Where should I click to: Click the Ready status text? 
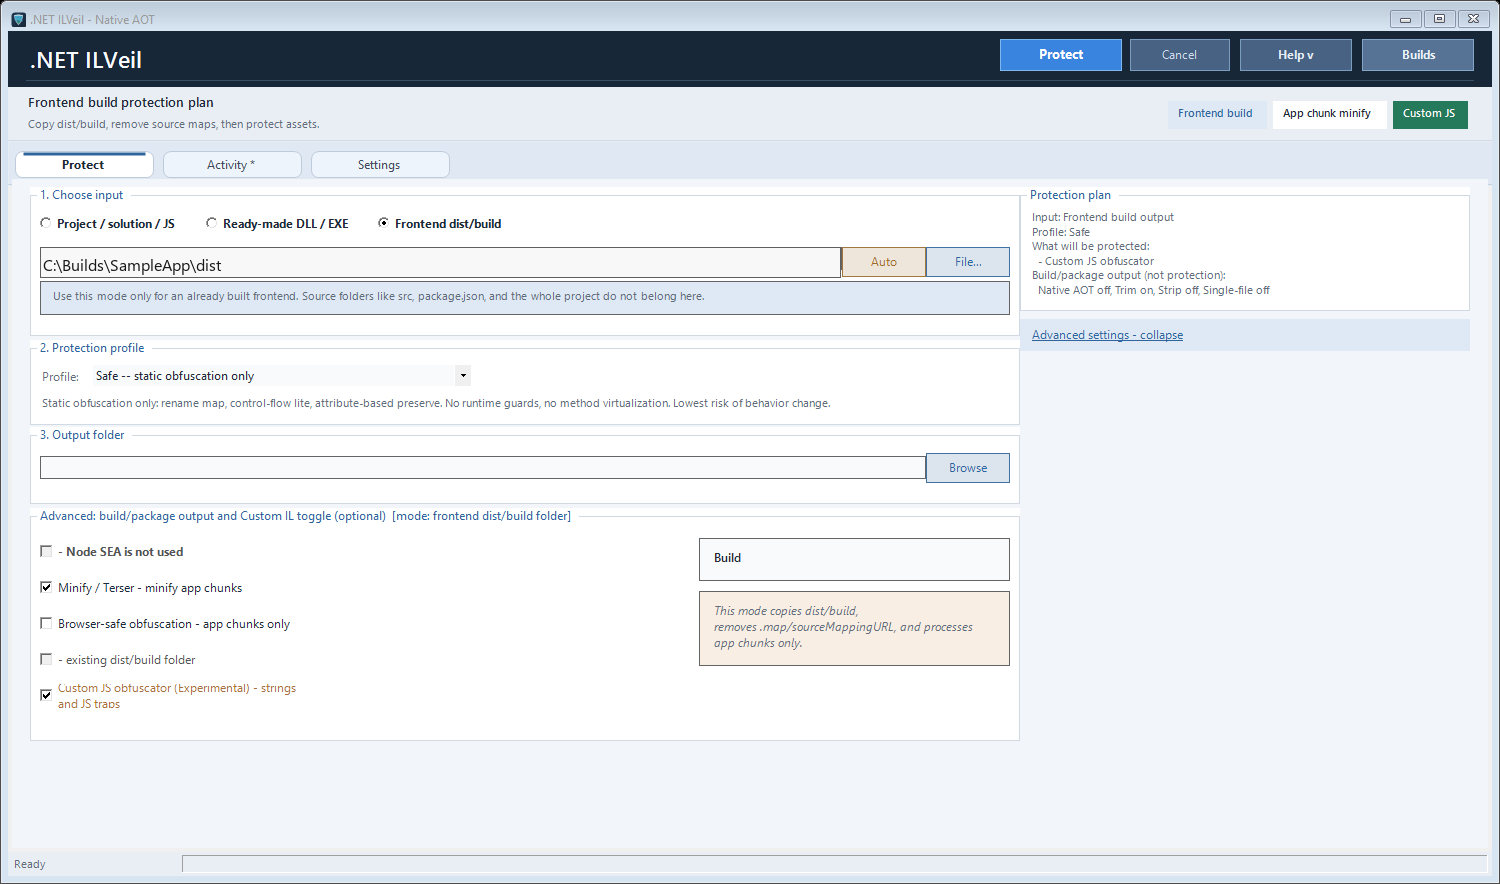tap(30, 864)
